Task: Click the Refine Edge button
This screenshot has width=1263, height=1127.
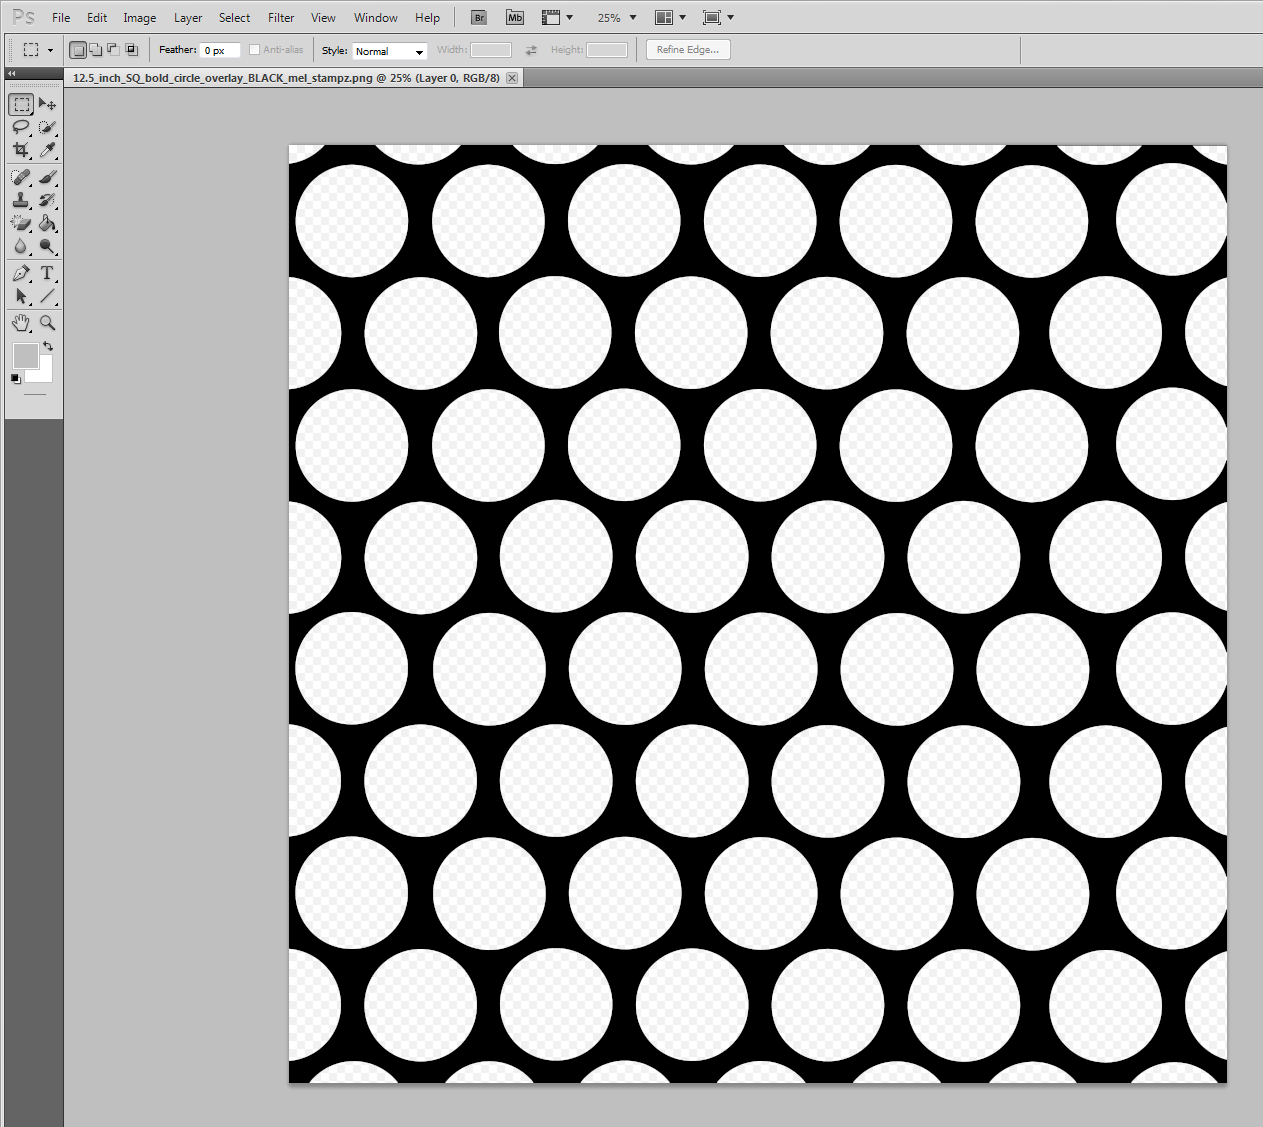Action: 687,49
